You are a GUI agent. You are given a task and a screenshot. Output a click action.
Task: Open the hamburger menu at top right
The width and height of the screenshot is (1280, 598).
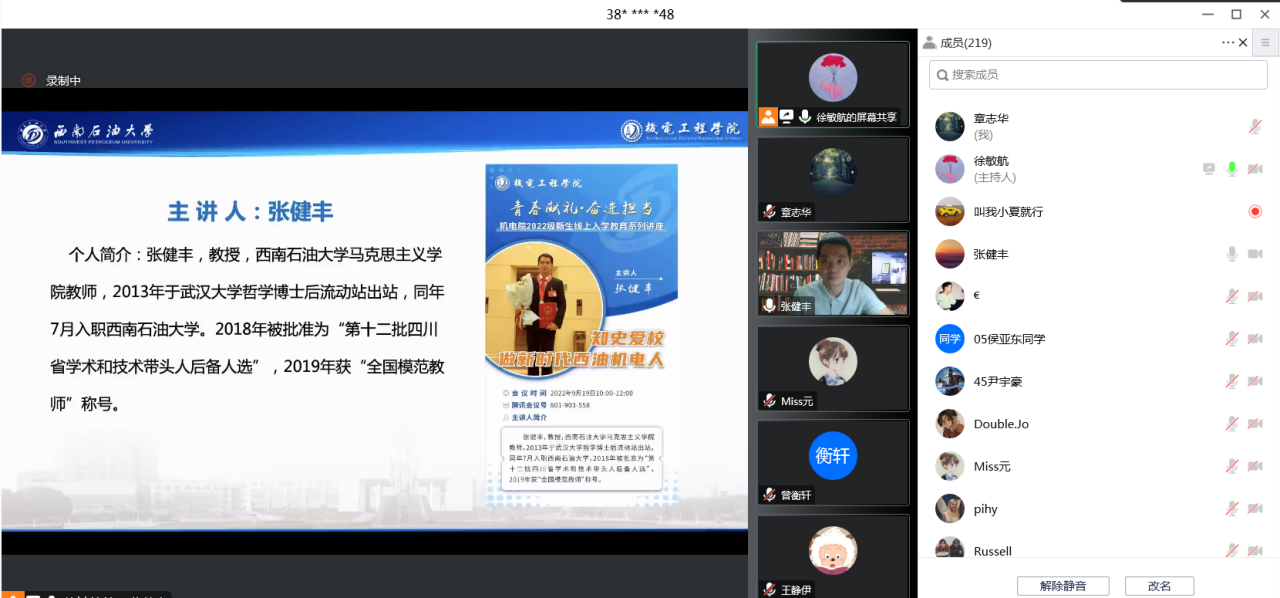(1265, 43)
